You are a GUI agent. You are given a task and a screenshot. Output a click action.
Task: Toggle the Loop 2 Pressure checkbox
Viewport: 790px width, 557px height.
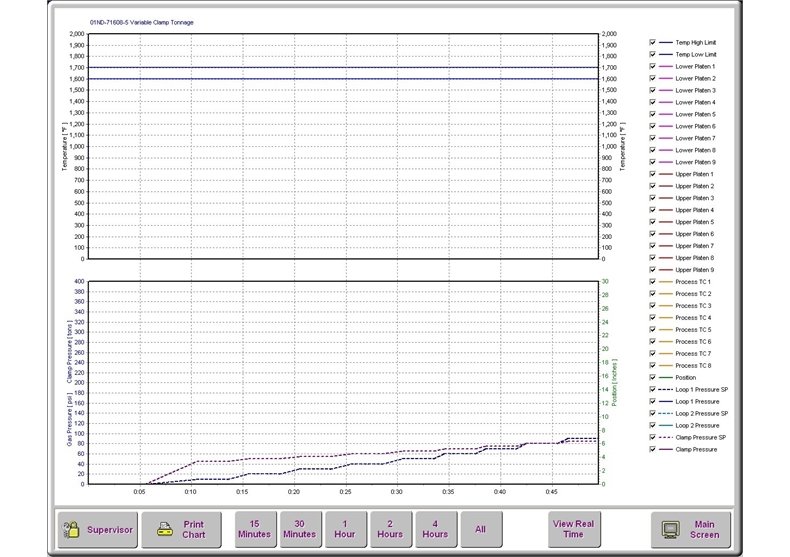(x=653, y=425)
